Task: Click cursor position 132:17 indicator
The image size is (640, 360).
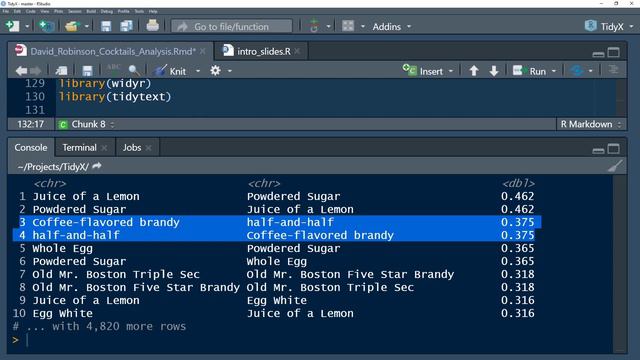Action: pos(31,124)
